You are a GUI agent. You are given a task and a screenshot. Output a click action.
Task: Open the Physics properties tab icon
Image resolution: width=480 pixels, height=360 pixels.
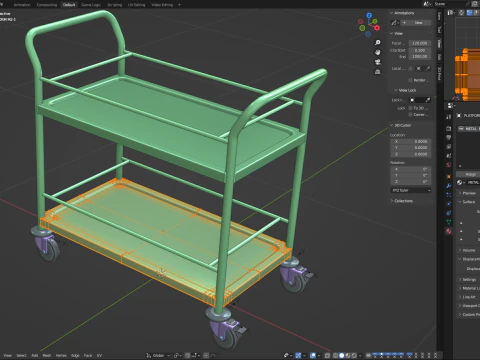coord(449,204)
